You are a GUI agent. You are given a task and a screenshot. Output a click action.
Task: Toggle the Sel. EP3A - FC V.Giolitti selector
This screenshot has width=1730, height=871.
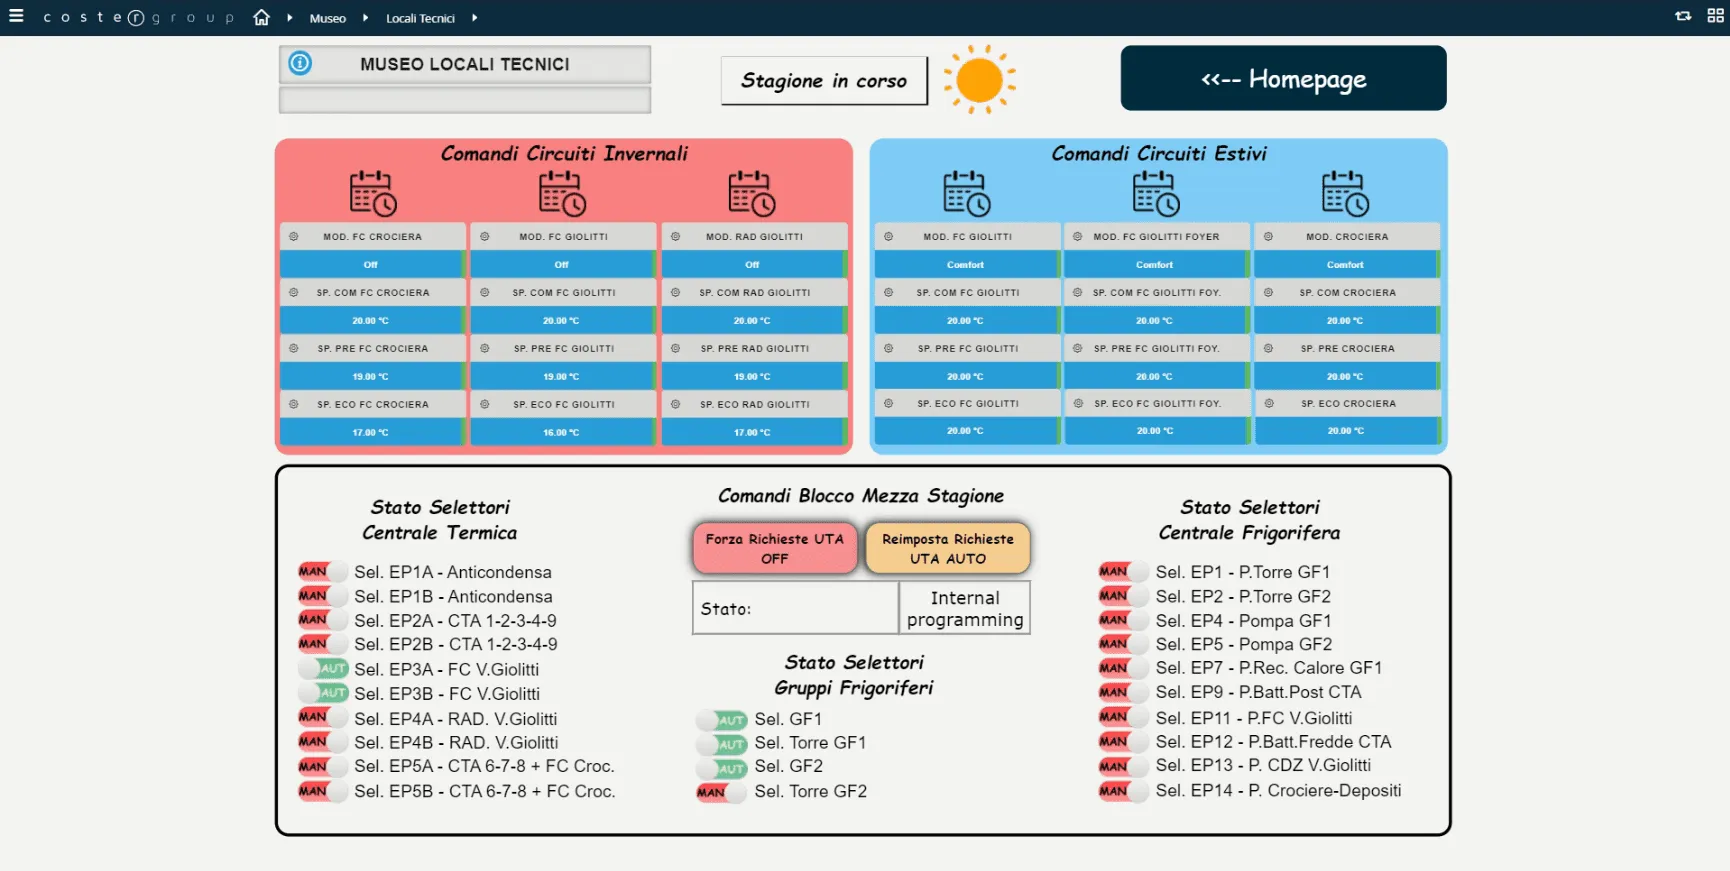(x=323, y=669)
